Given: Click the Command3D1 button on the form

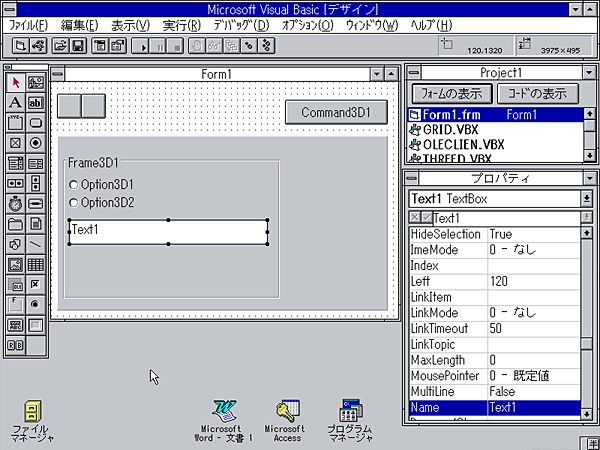Looking at the screenshot, I should [336, 112].
